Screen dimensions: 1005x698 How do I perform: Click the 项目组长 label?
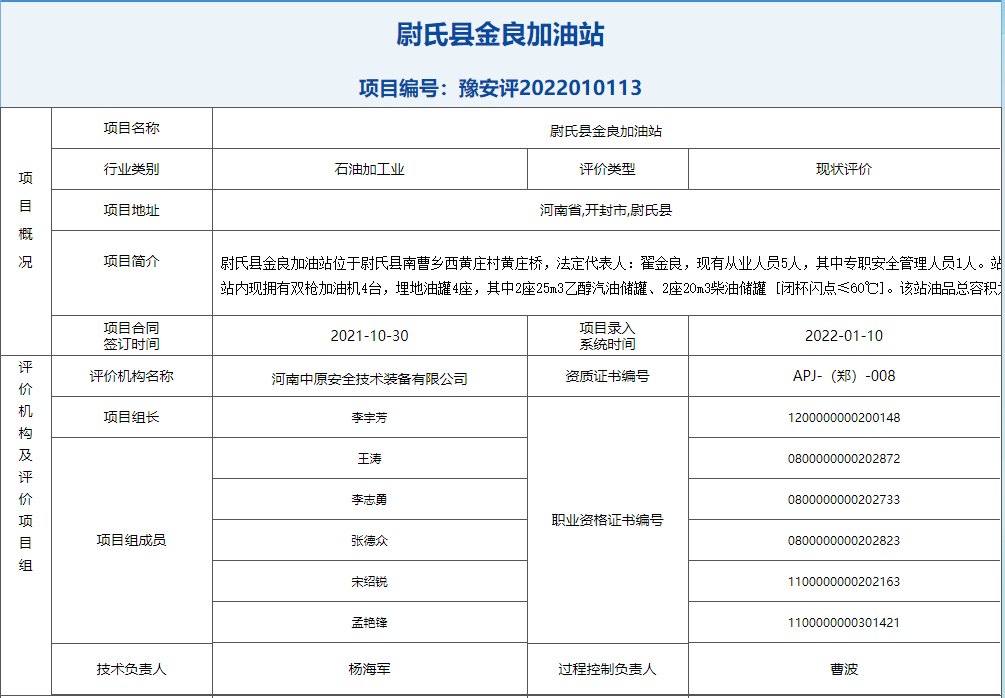point(131,417)
